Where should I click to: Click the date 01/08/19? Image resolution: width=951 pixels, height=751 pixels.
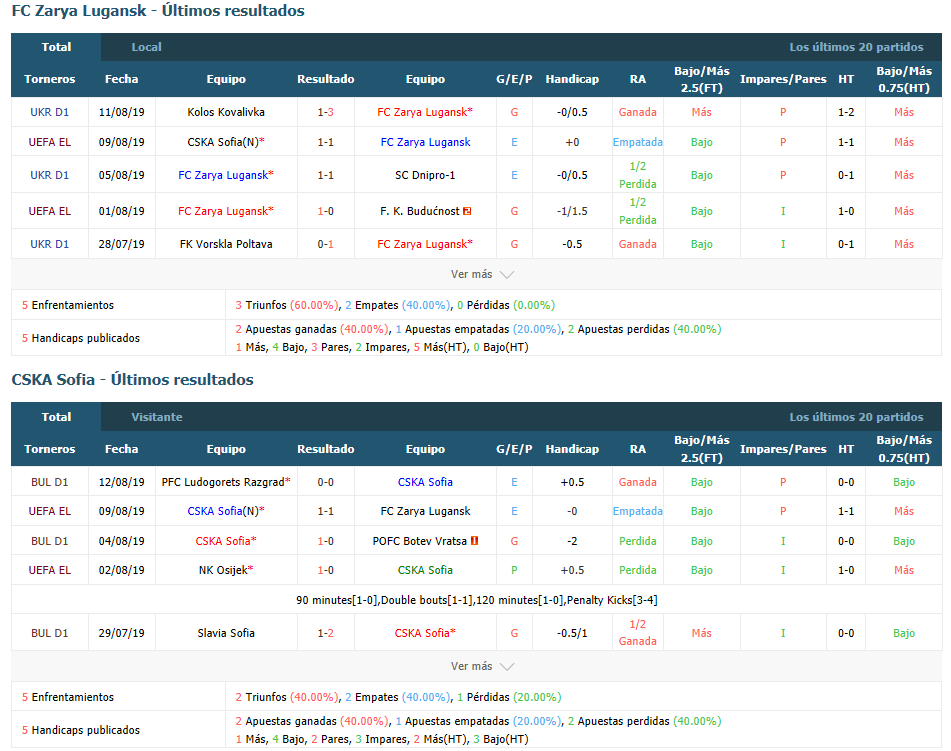point(121,211)
